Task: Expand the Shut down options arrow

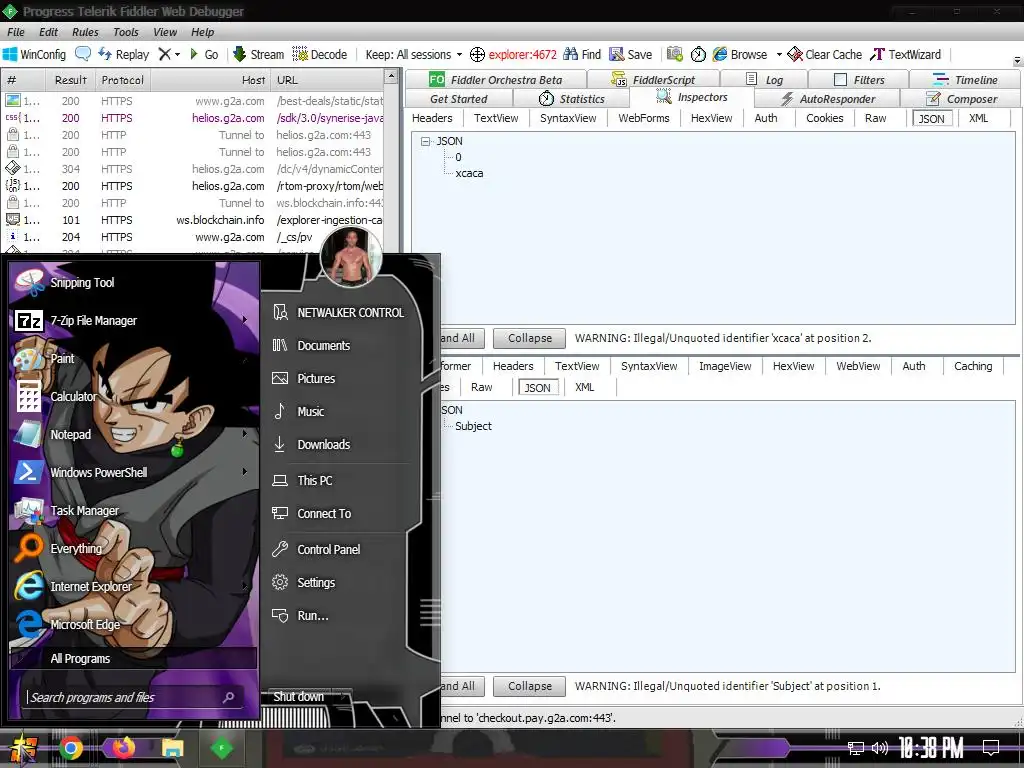Action: (x=342, y=697)
